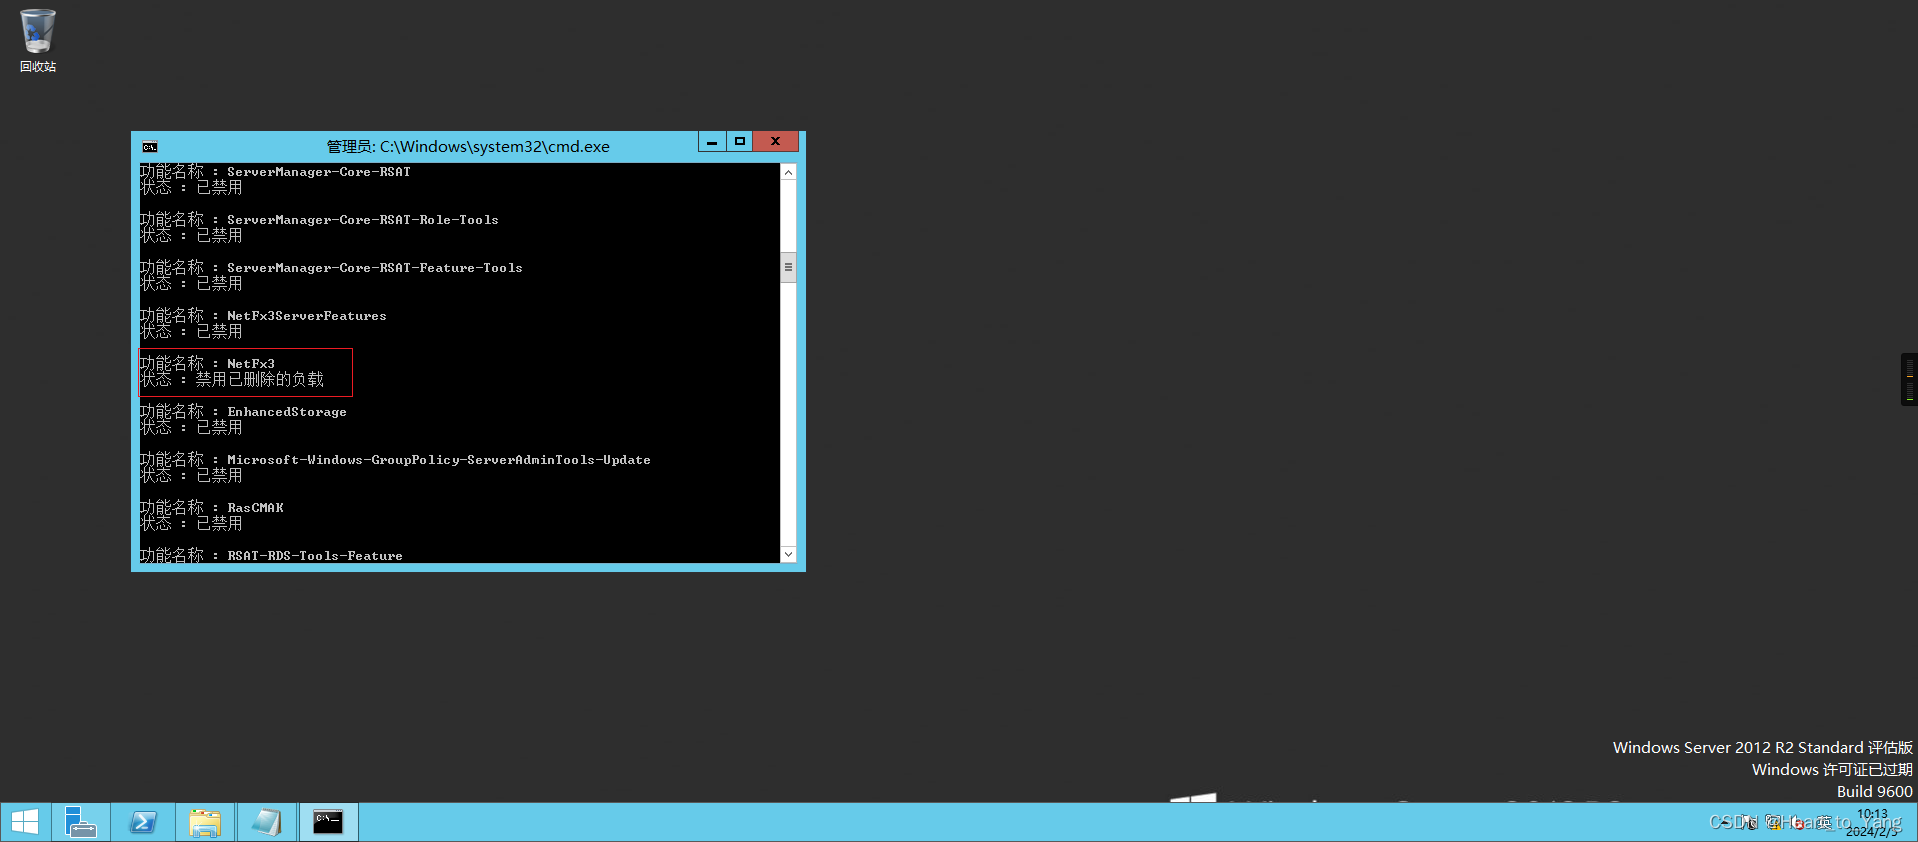Open the Recycle Bin desktop icon
Viewport: 1918px width, 842px height.
(37, 38)
